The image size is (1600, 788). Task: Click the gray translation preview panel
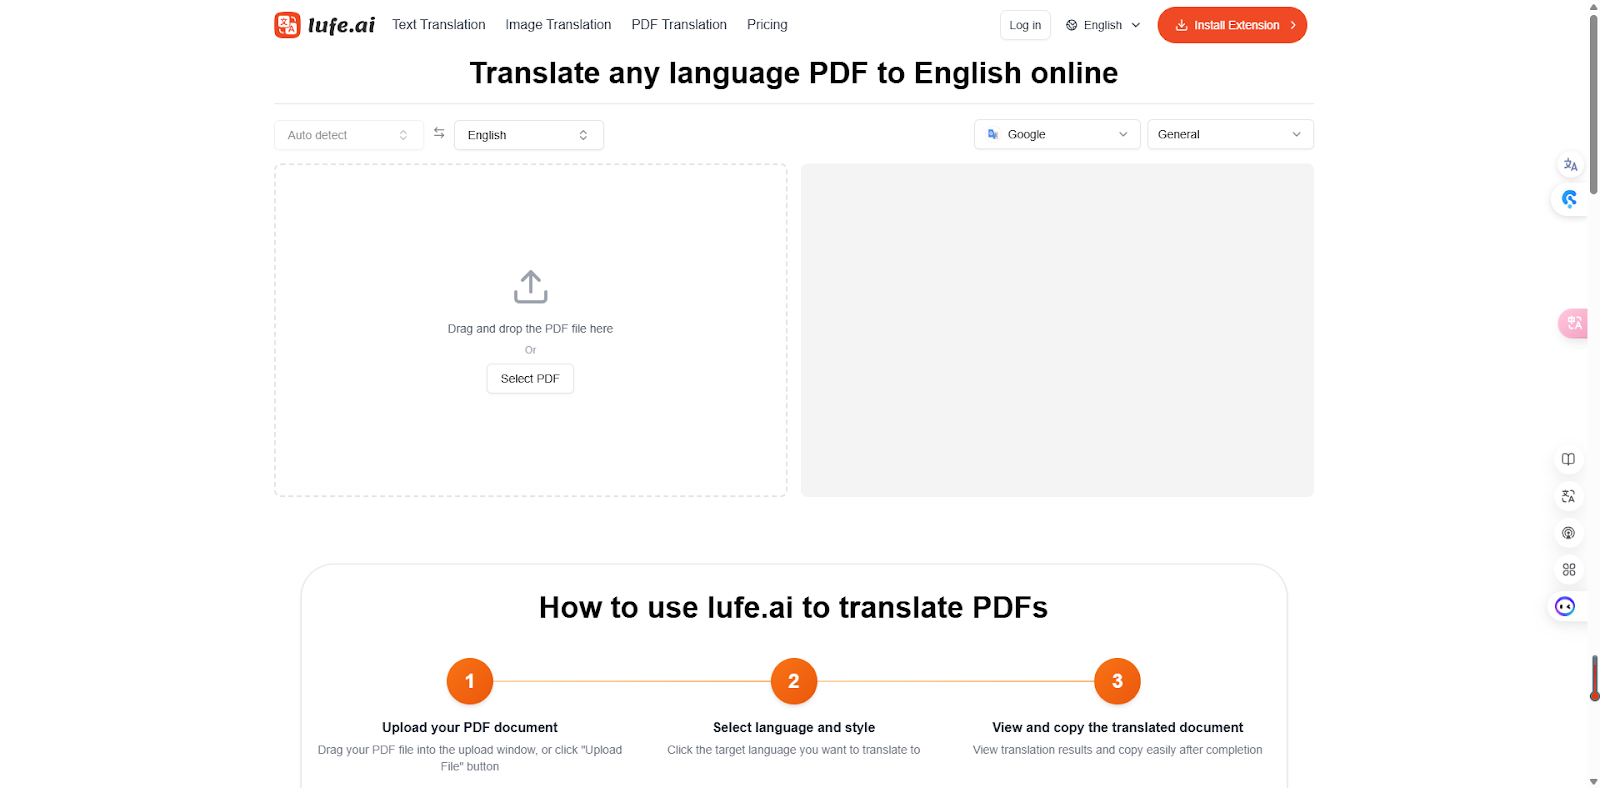click(x=1057, y=330)
